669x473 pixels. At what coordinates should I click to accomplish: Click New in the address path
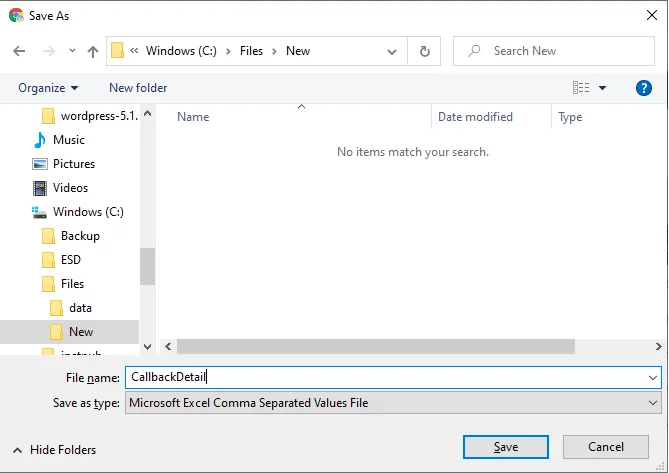[298, 51]
